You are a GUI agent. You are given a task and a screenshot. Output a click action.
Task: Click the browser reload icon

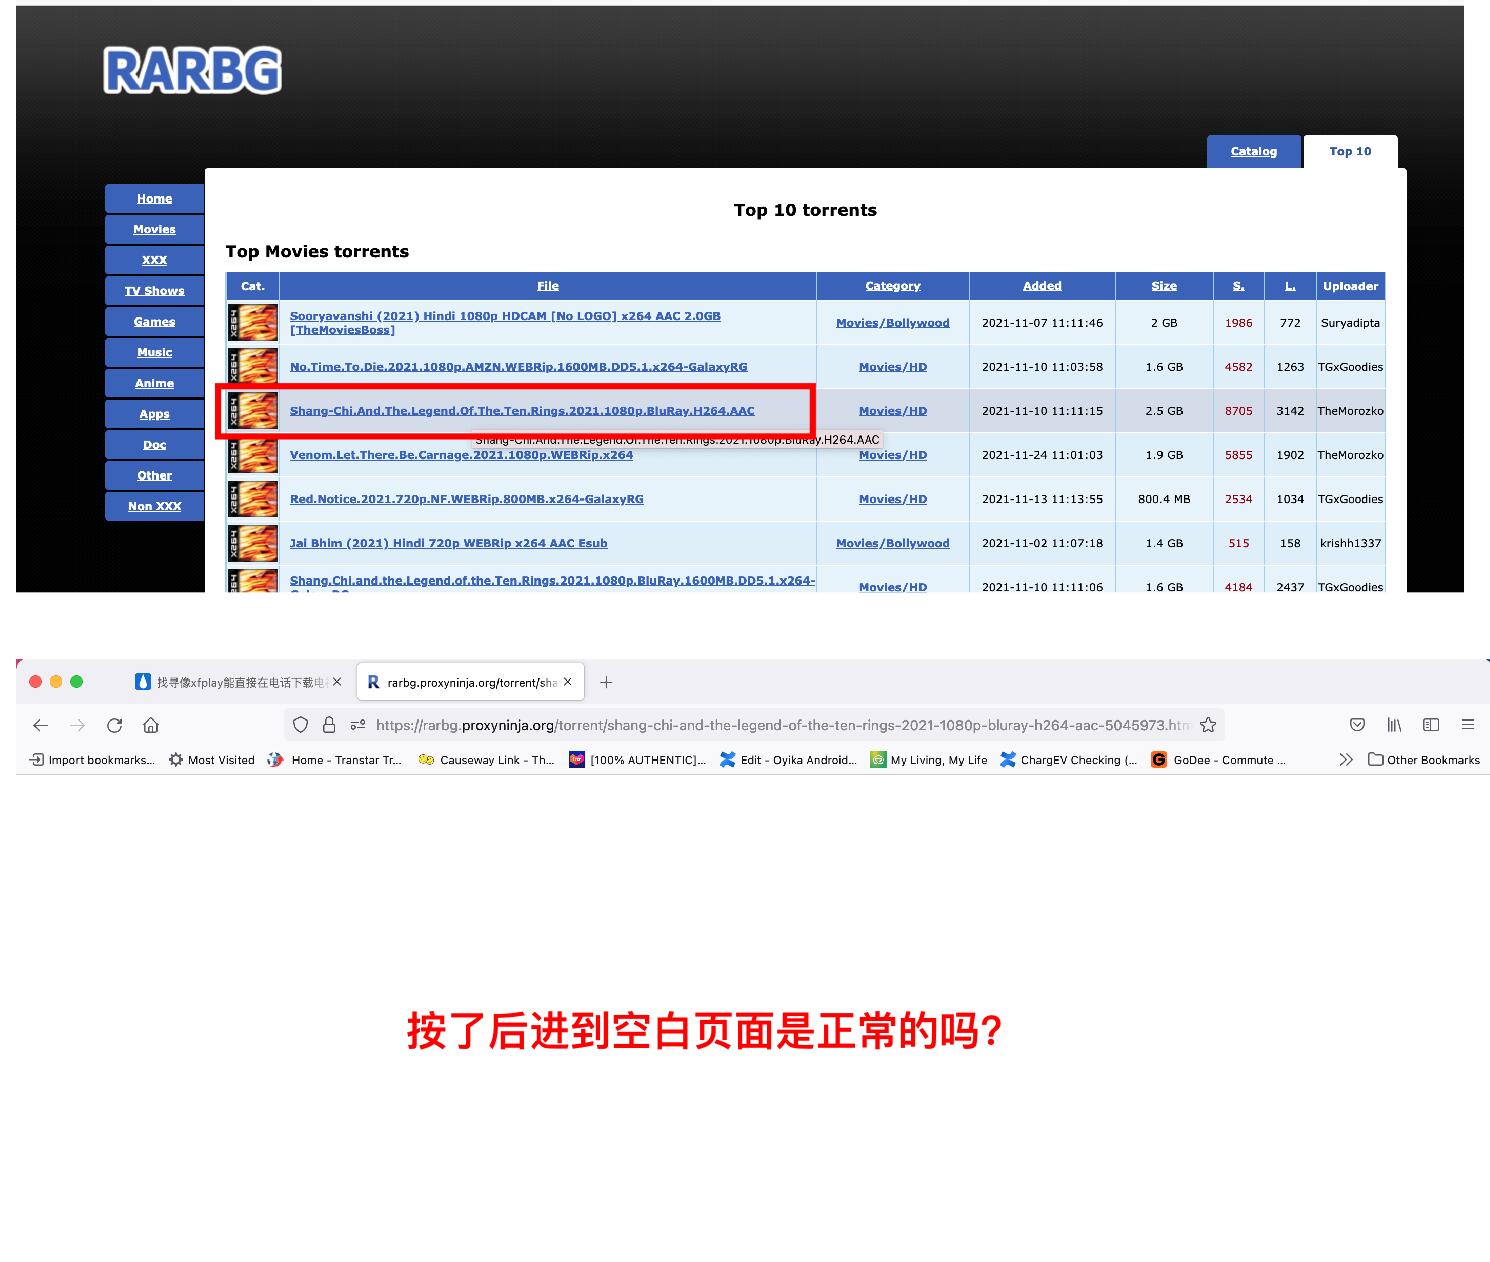point(115,725)
